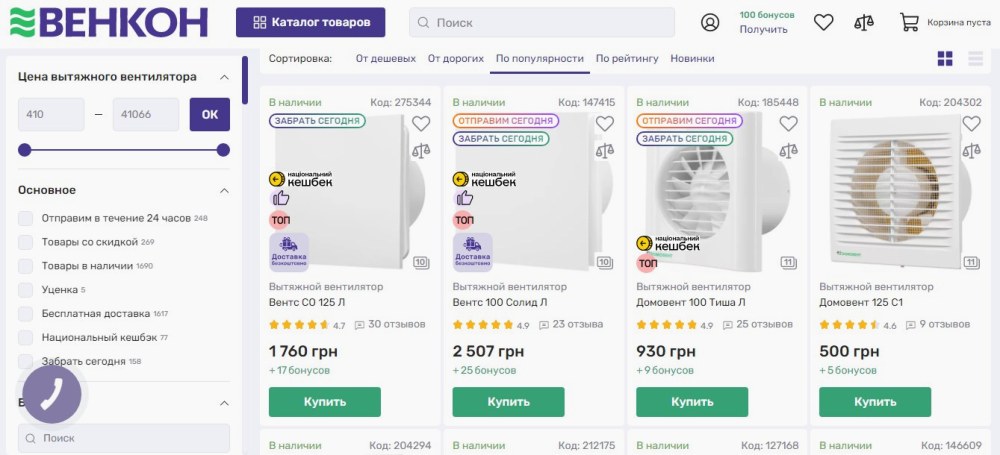Collapse the 'Цена вытяжного вентилятора' section

[x=224, y=77]
